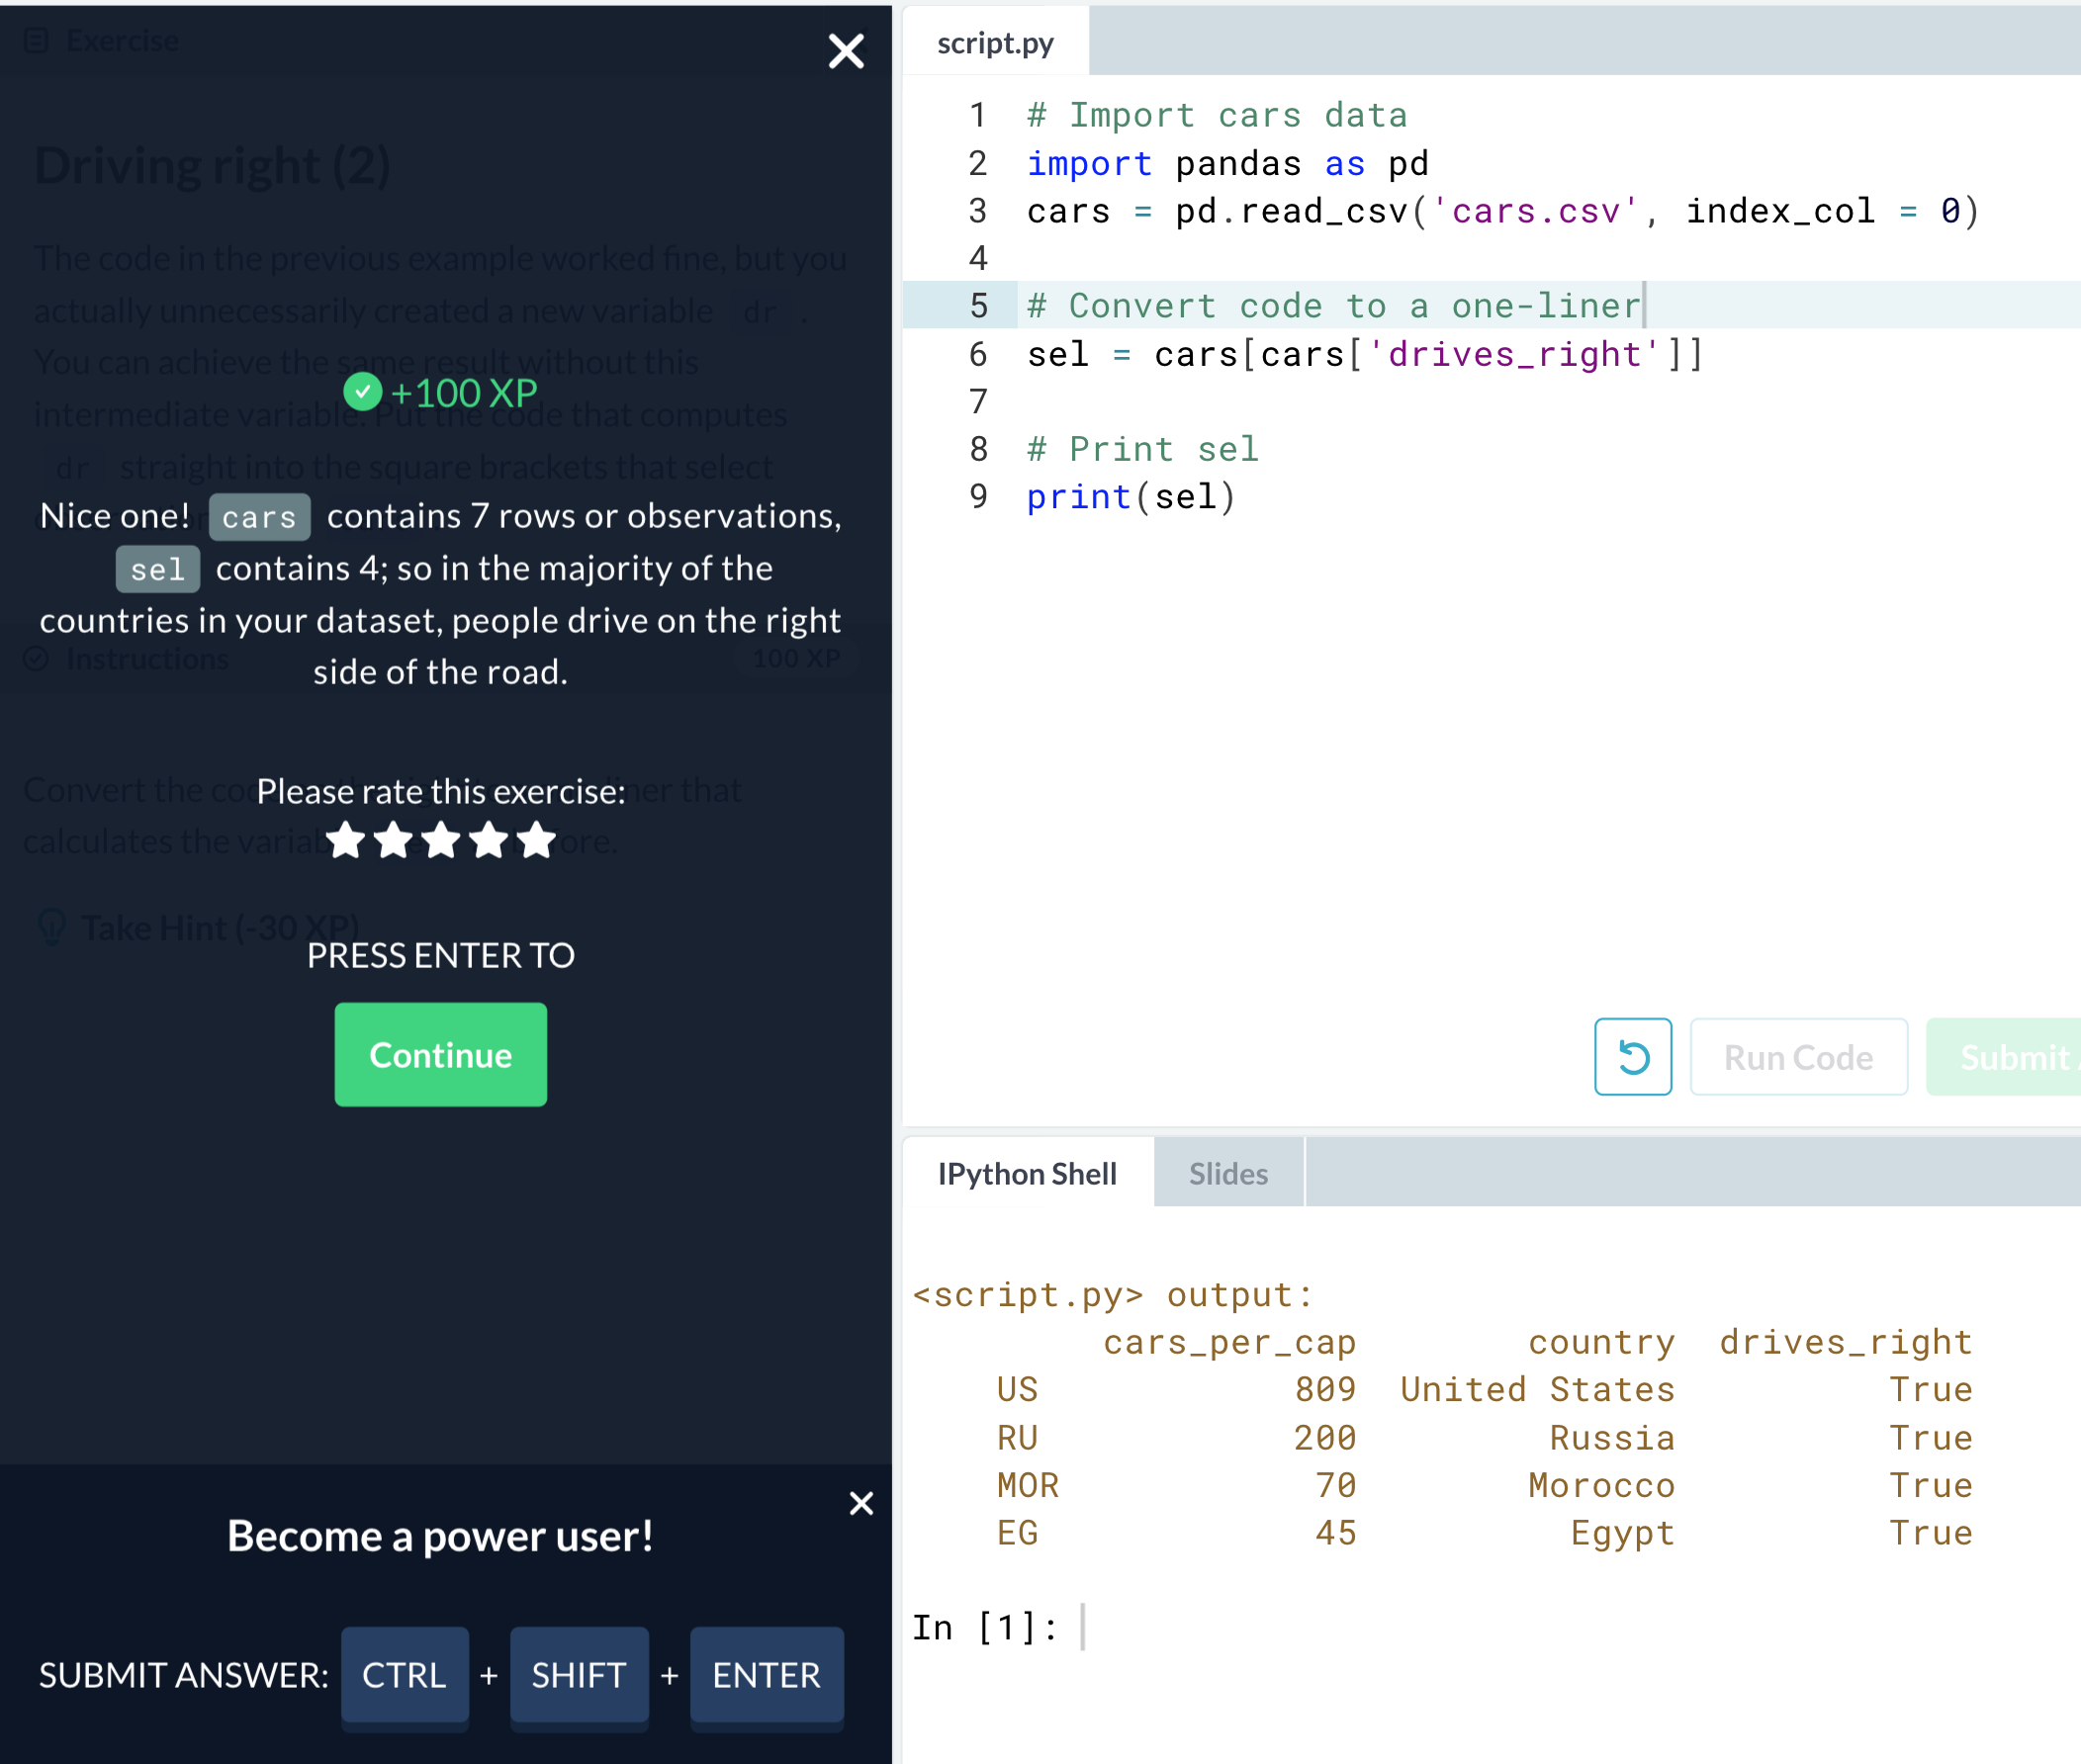Select the IPython Shell tab
Image resolution: width=2081 pixels, height=1764 pixels.
1027,1173
